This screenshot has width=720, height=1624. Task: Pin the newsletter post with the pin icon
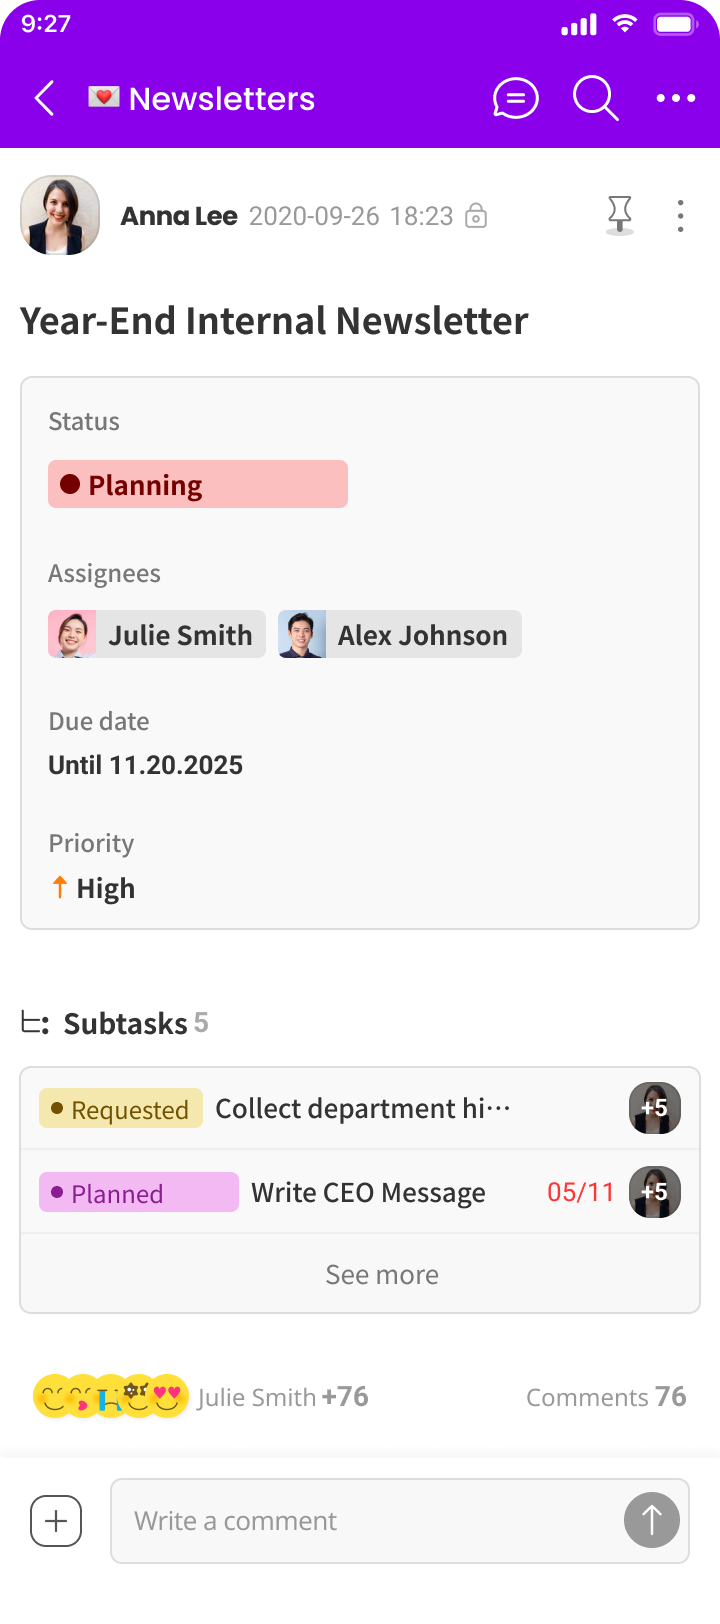pyautogui.click(x=620, y=214)
